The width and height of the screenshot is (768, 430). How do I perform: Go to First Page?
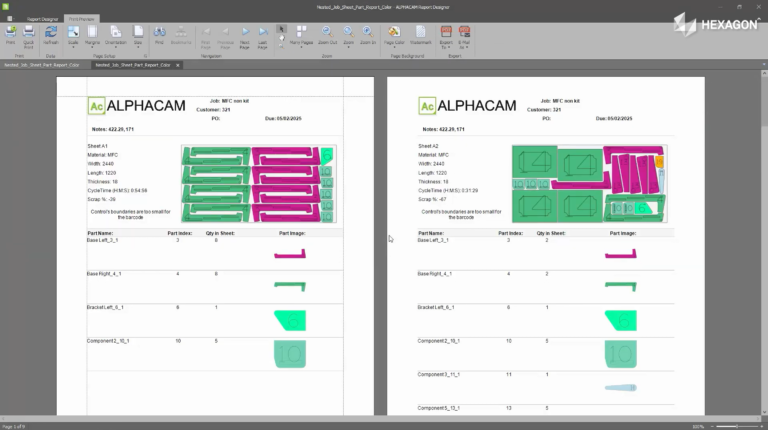click(206, 37)
